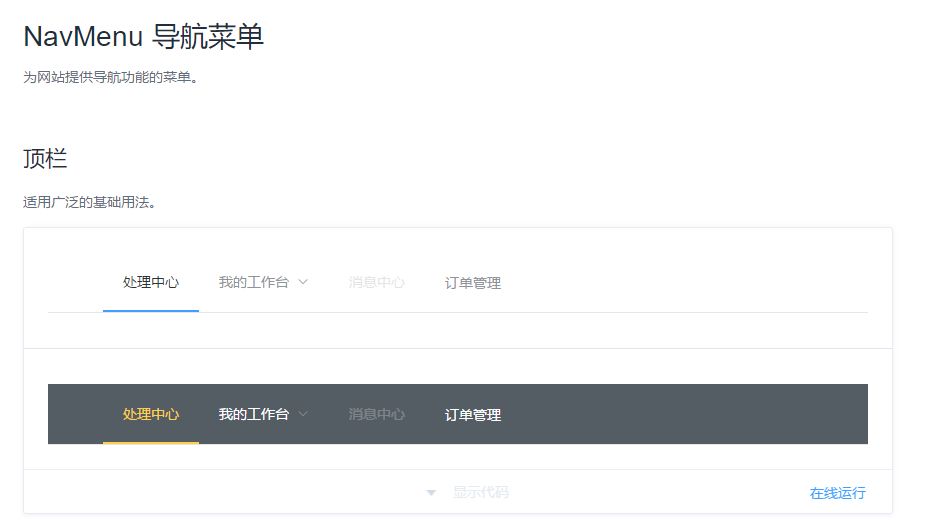Click disabled 消息中心 in the dark menu
Viewport: 933px width, 530px height.
376,414
